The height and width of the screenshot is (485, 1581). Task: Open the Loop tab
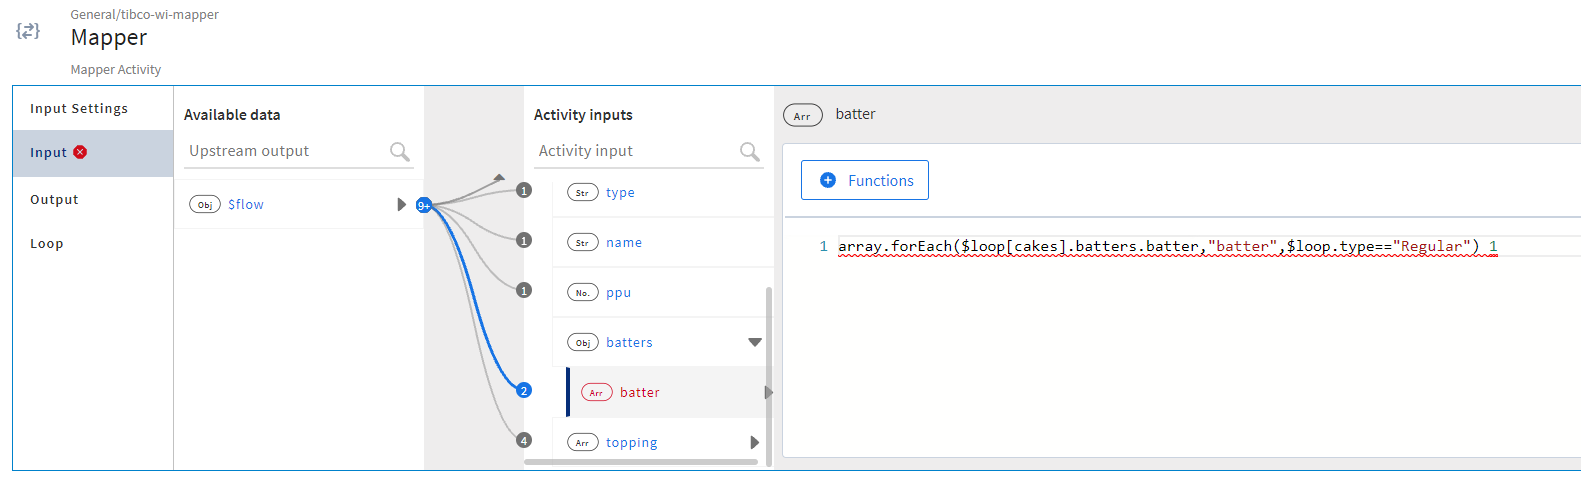coord(47,243)
